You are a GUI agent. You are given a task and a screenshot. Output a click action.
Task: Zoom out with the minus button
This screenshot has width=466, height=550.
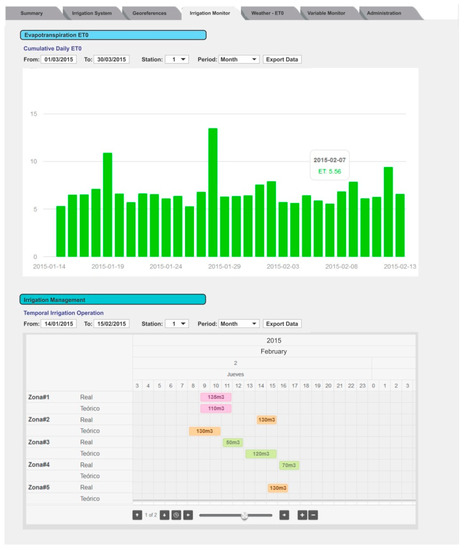313,515
